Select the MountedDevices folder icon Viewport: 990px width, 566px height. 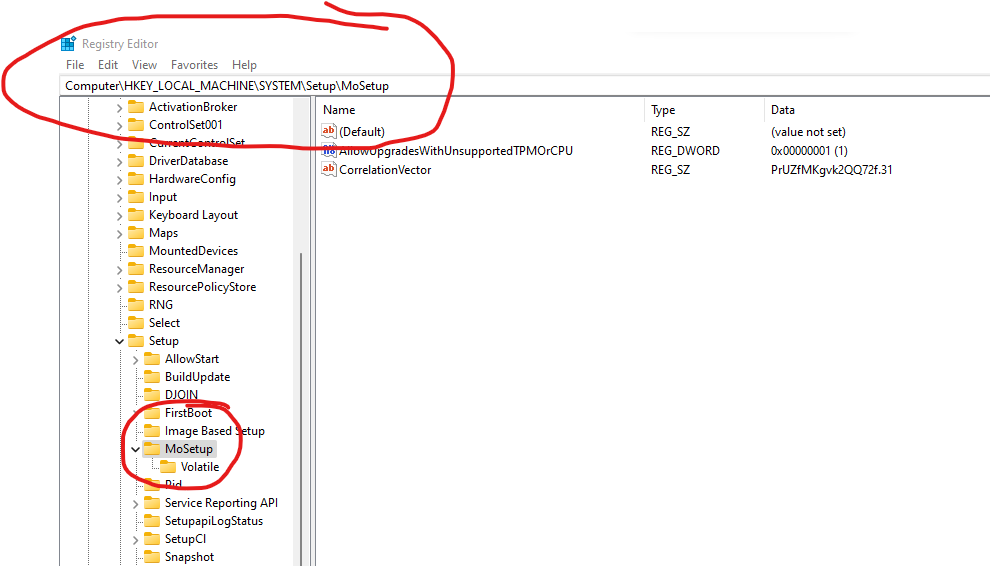(x=136, y=250)
